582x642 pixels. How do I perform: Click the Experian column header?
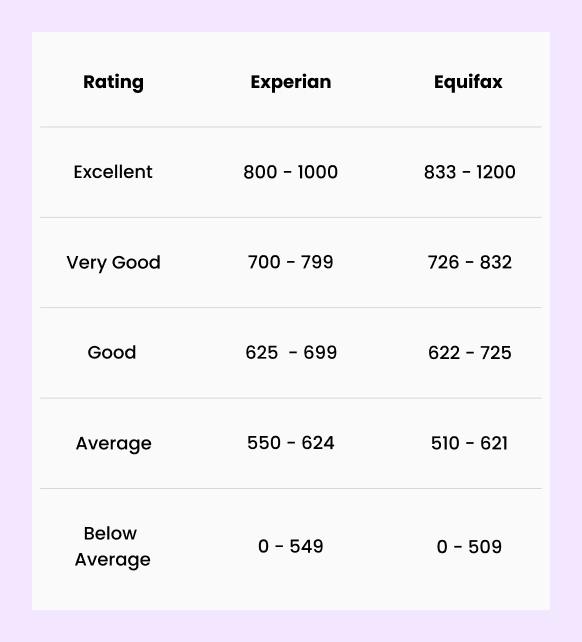pyautogui.click(x=291, y=82)
